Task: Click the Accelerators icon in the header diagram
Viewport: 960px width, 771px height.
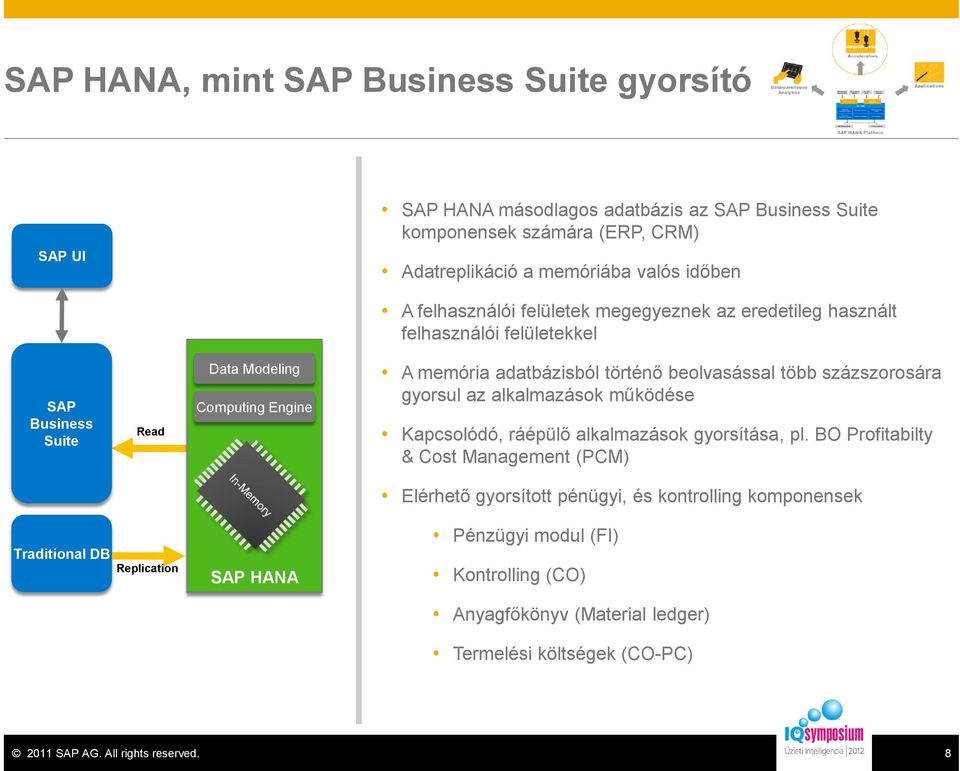Action: [x=860, y=40]
